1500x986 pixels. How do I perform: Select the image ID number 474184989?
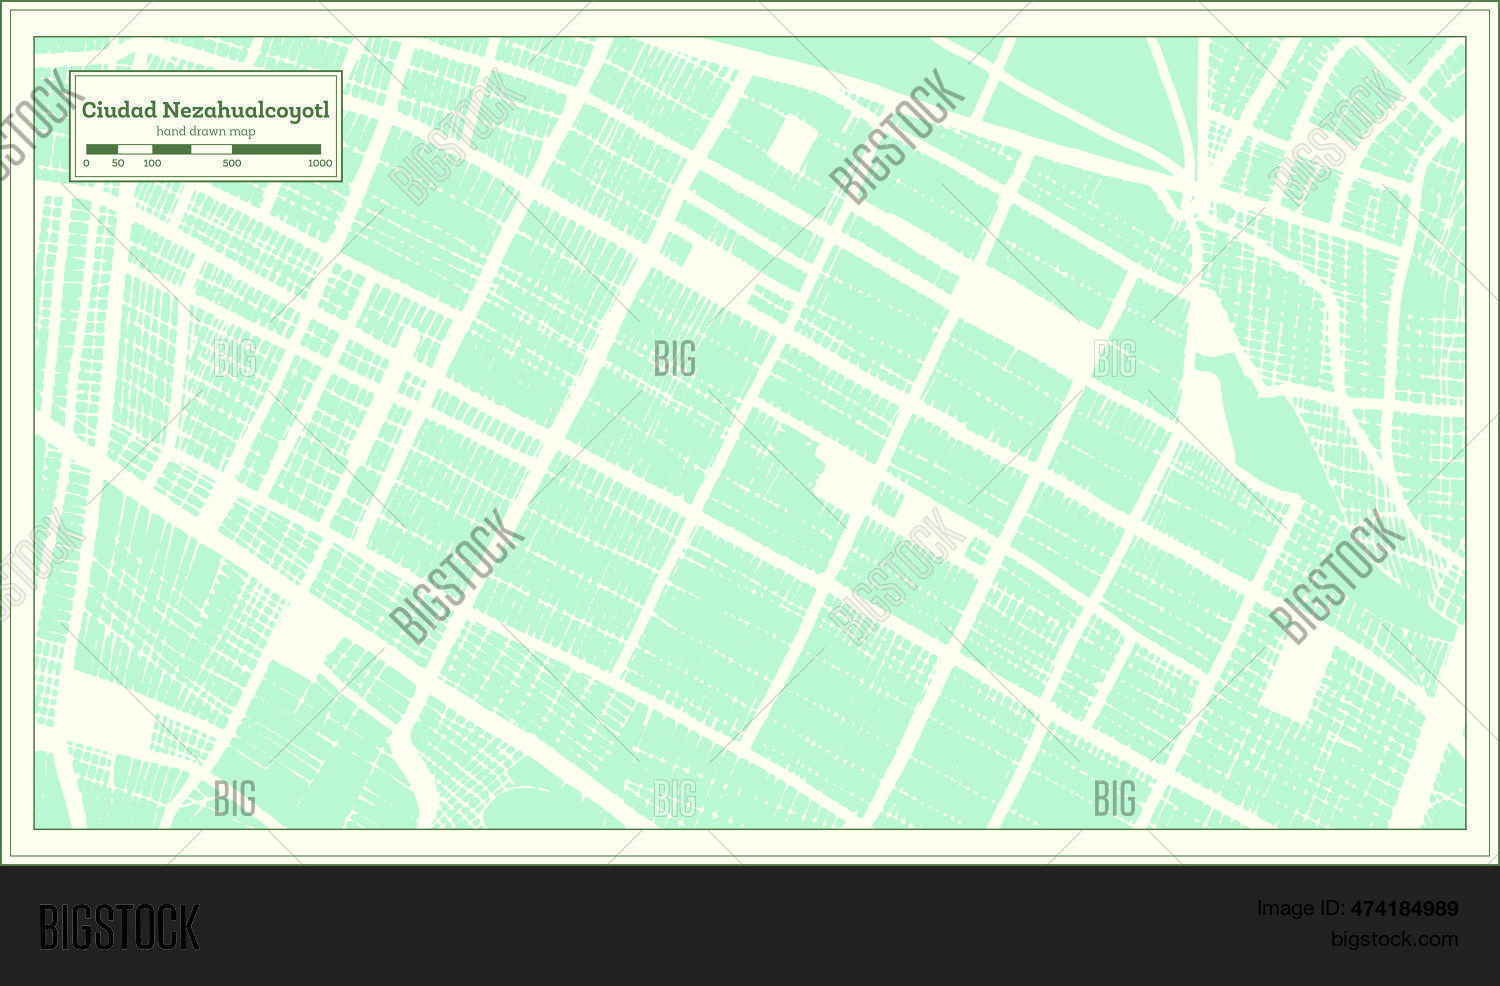pyautogui.click(x=1404, y=909)
